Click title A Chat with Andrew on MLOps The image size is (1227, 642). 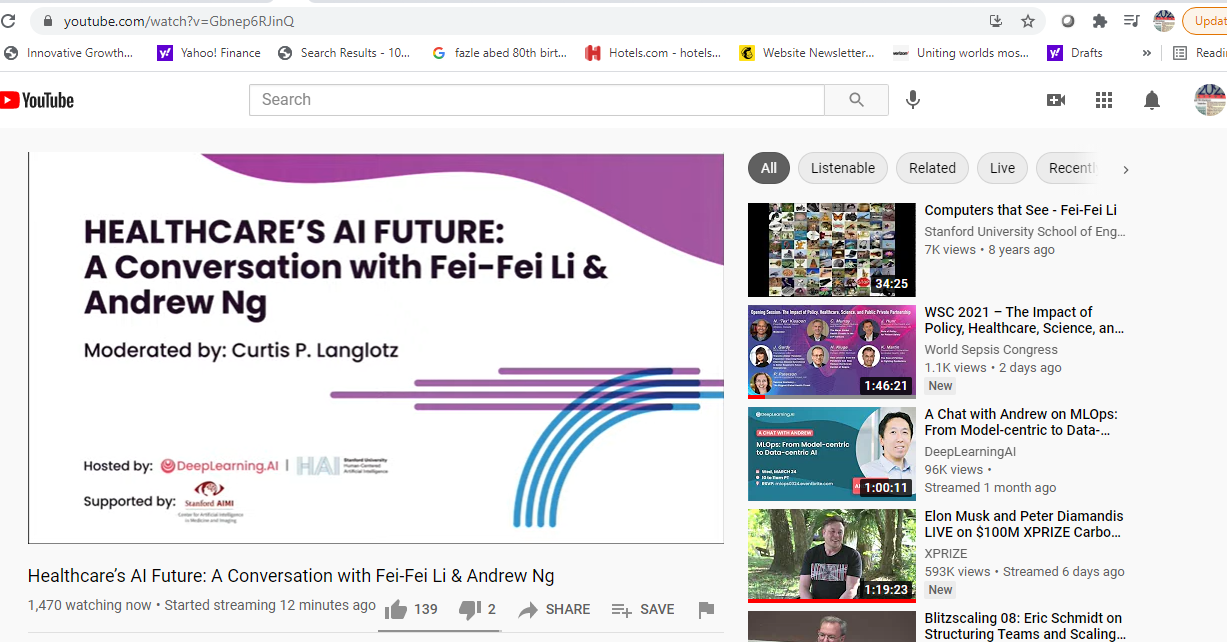(1022, 422)
